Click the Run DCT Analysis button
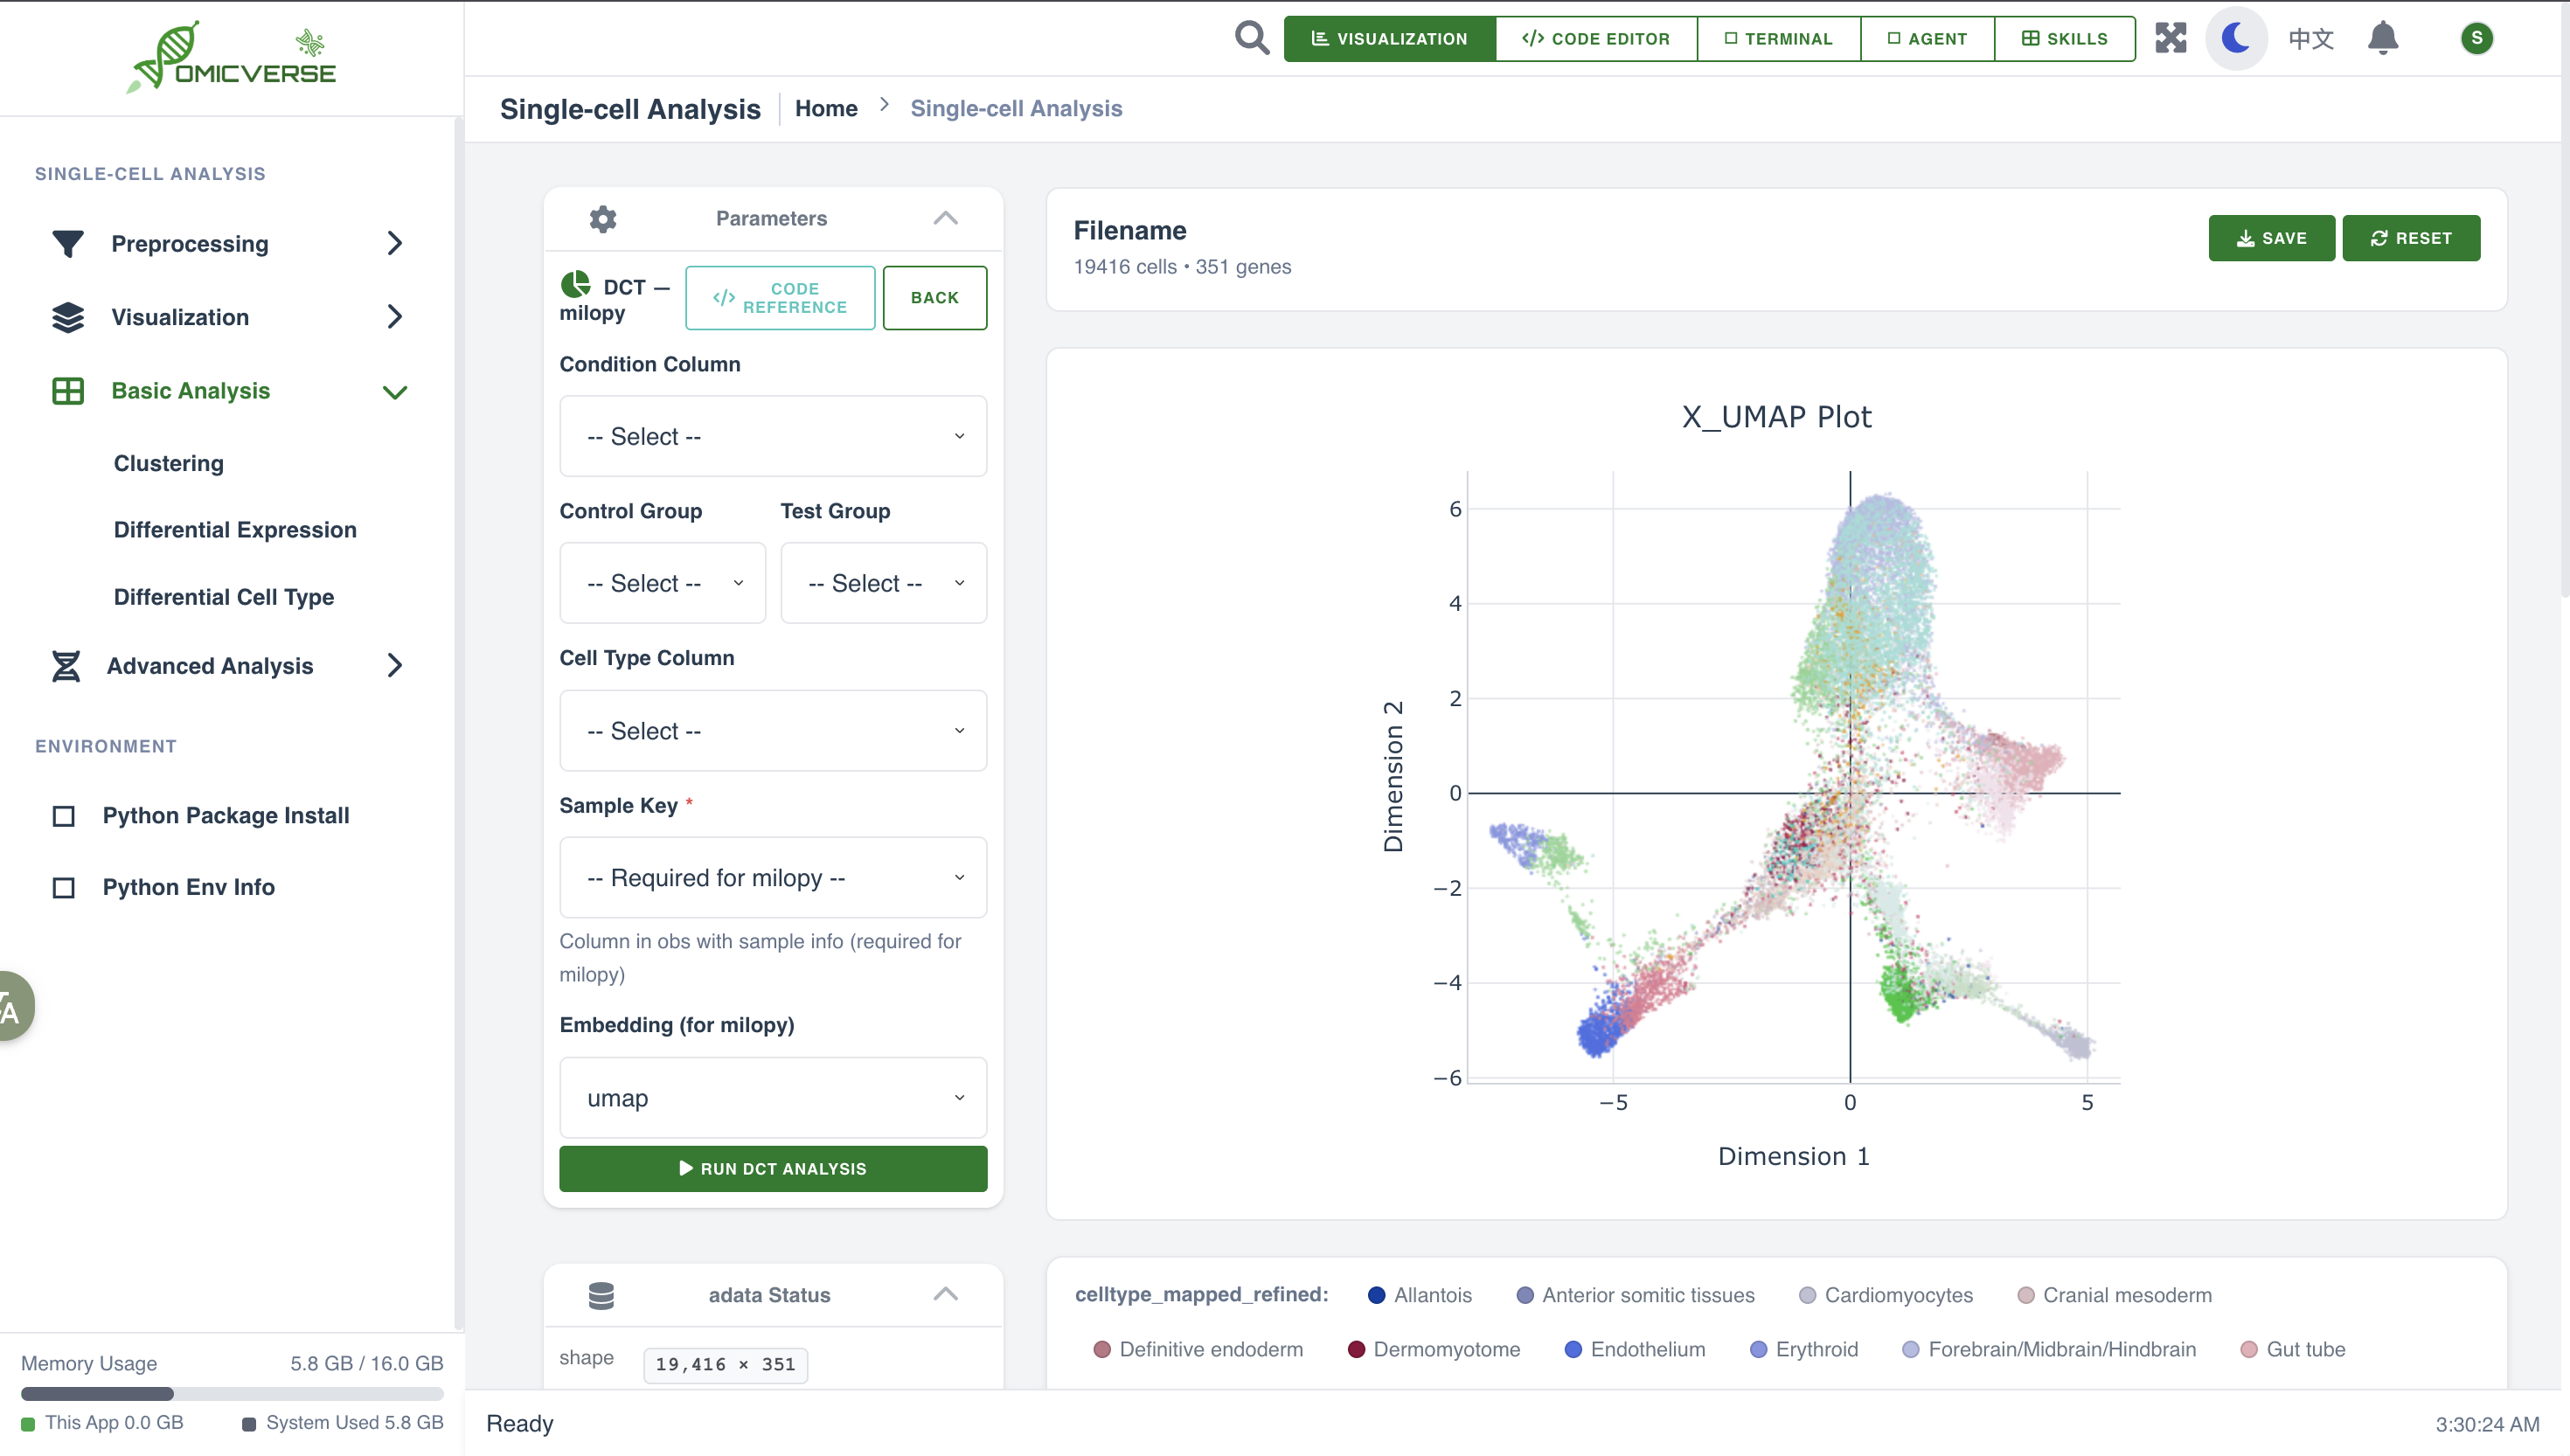Image resolution: width=2570 pixels, height=1456 pixels. click(x=772, y=1168)
